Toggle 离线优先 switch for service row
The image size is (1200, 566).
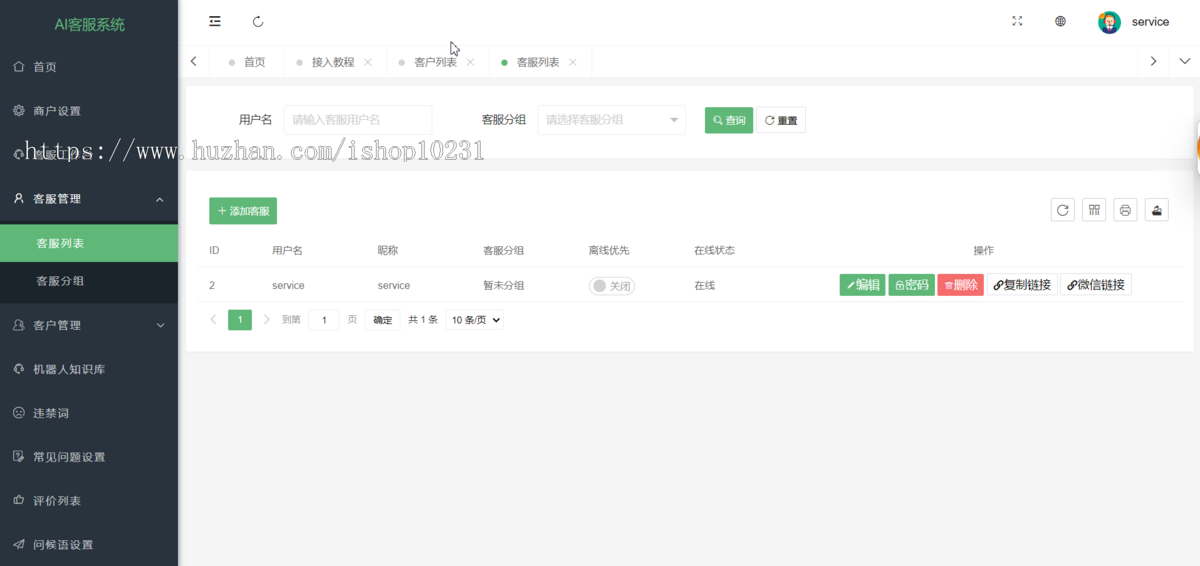coord(612,286)
